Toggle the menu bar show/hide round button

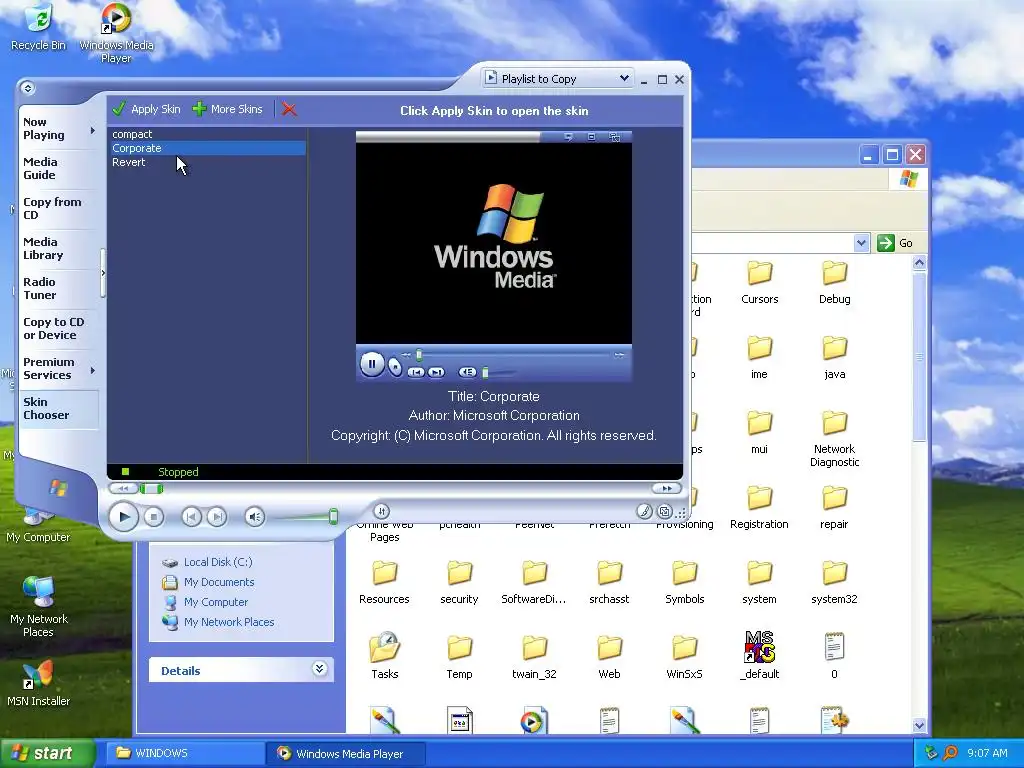27,88
